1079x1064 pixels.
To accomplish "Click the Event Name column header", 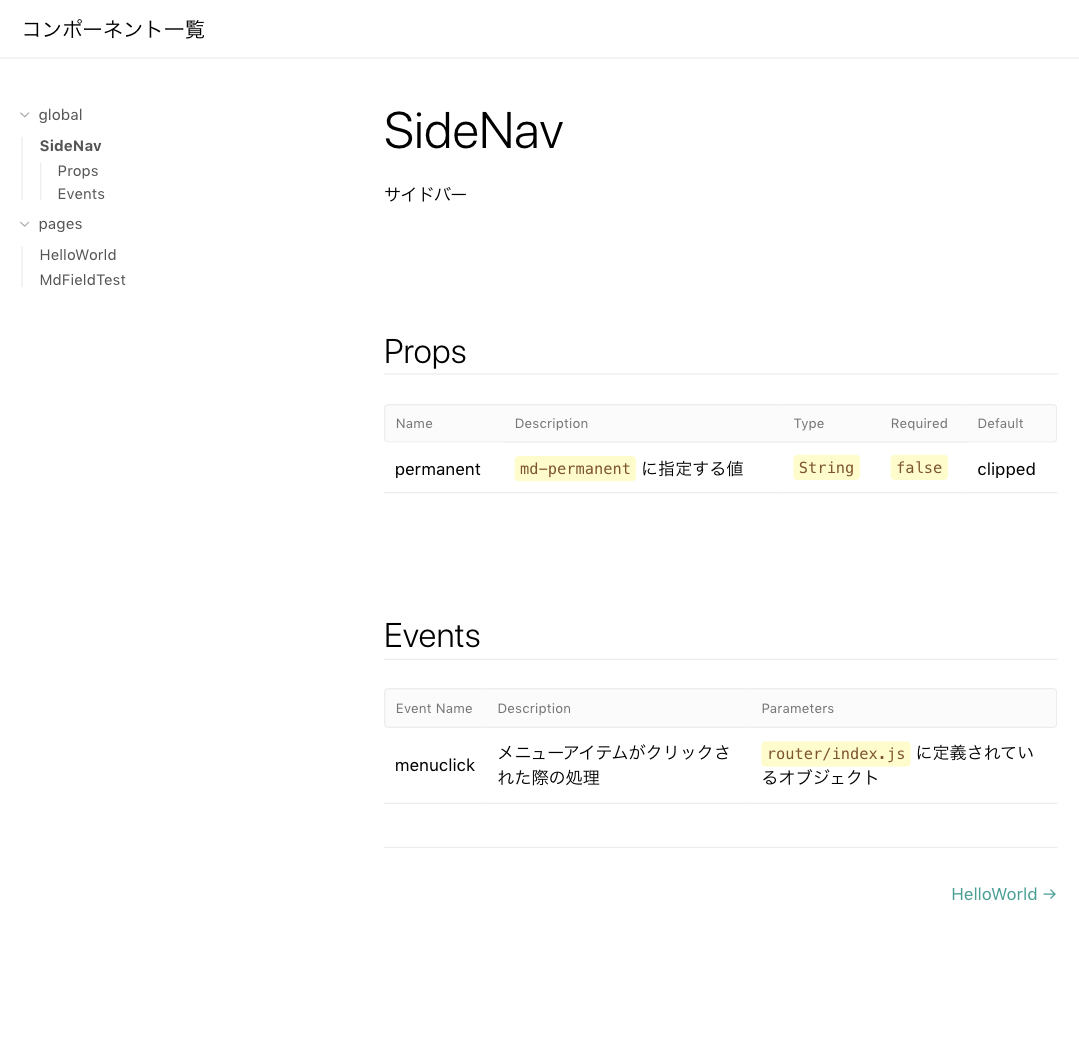I will point(434,708).
